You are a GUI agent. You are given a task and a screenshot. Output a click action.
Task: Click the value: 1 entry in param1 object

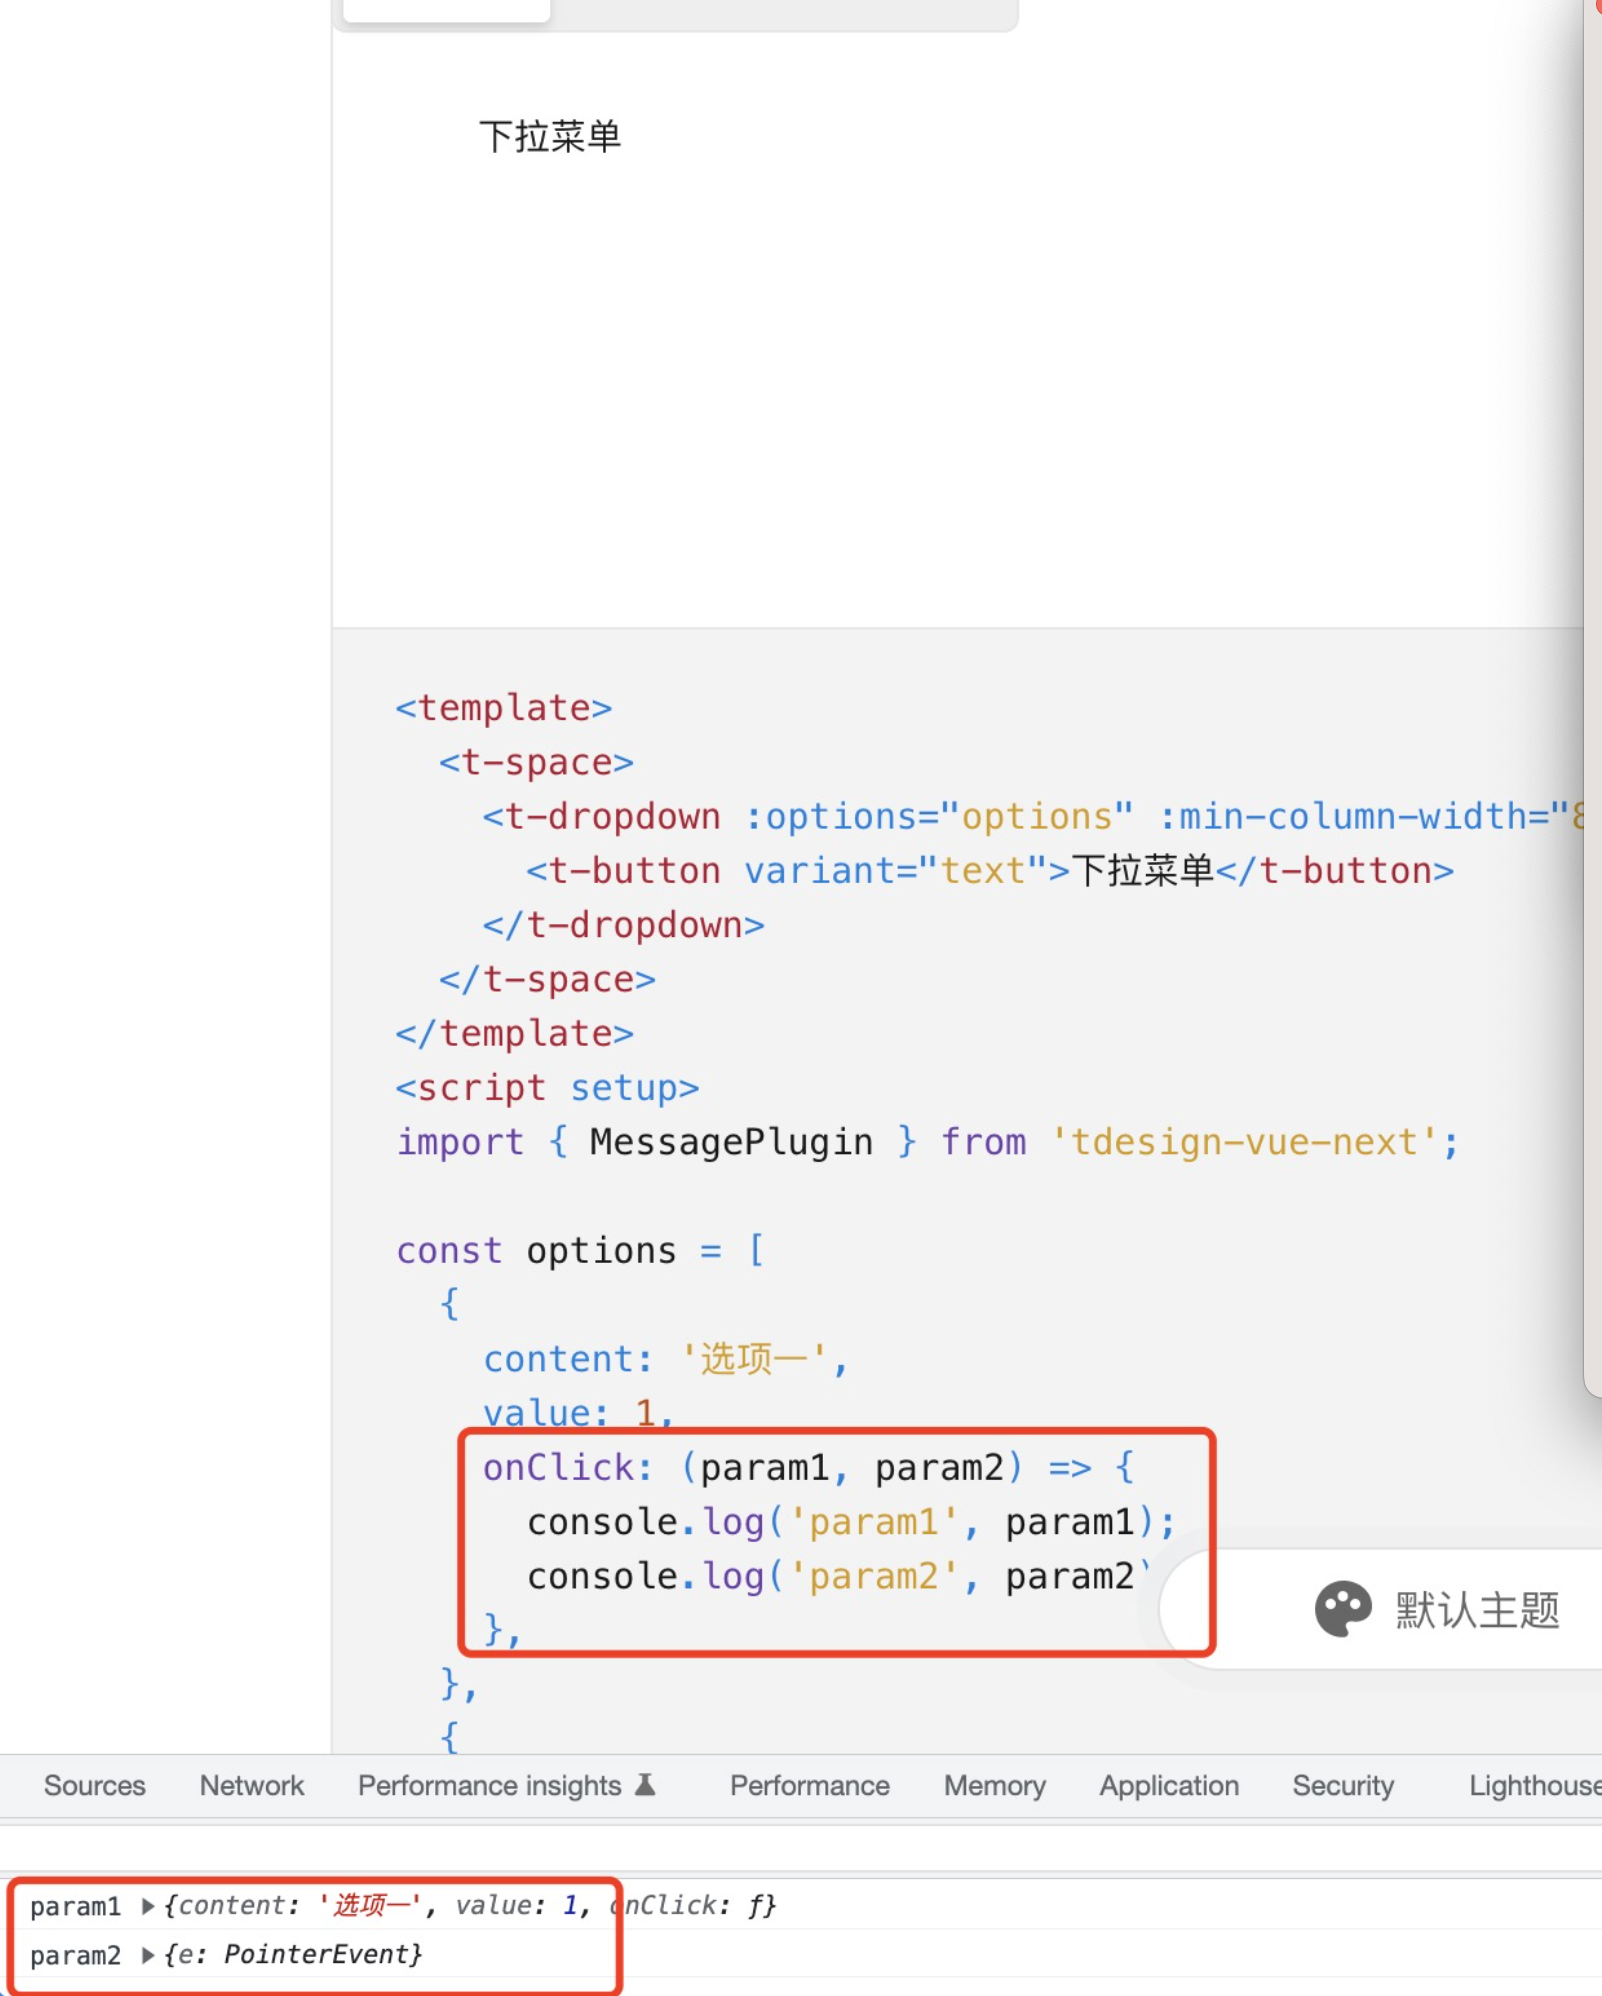pyautogui.click(x=516, y=1905)
